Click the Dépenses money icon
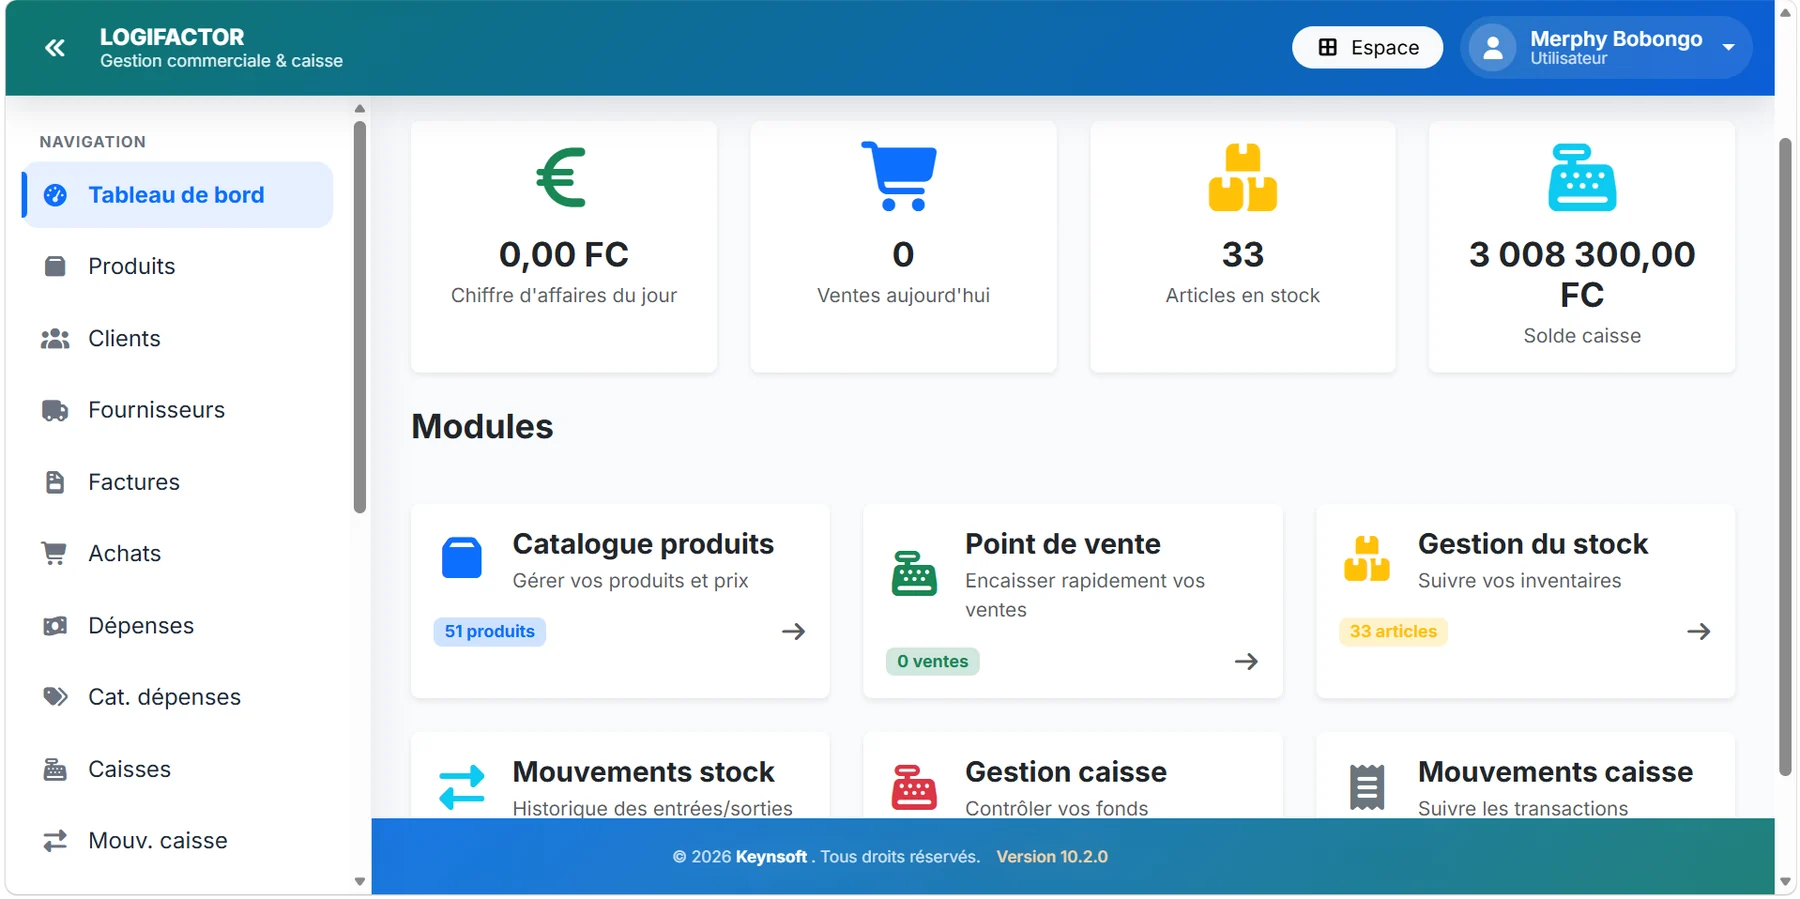1800x899 pixels. click(55, 626)
